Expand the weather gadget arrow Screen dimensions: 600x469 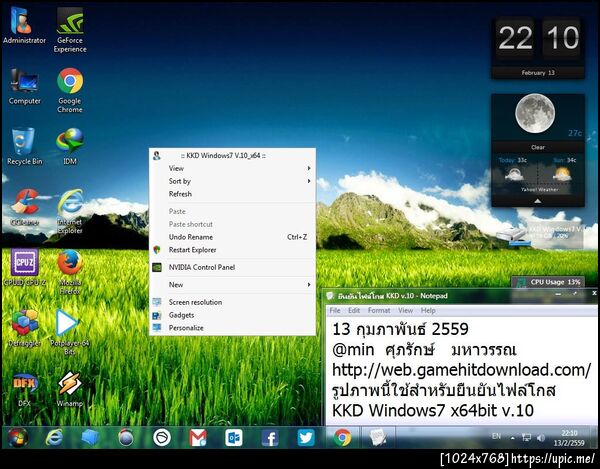[x=538, y=200]
